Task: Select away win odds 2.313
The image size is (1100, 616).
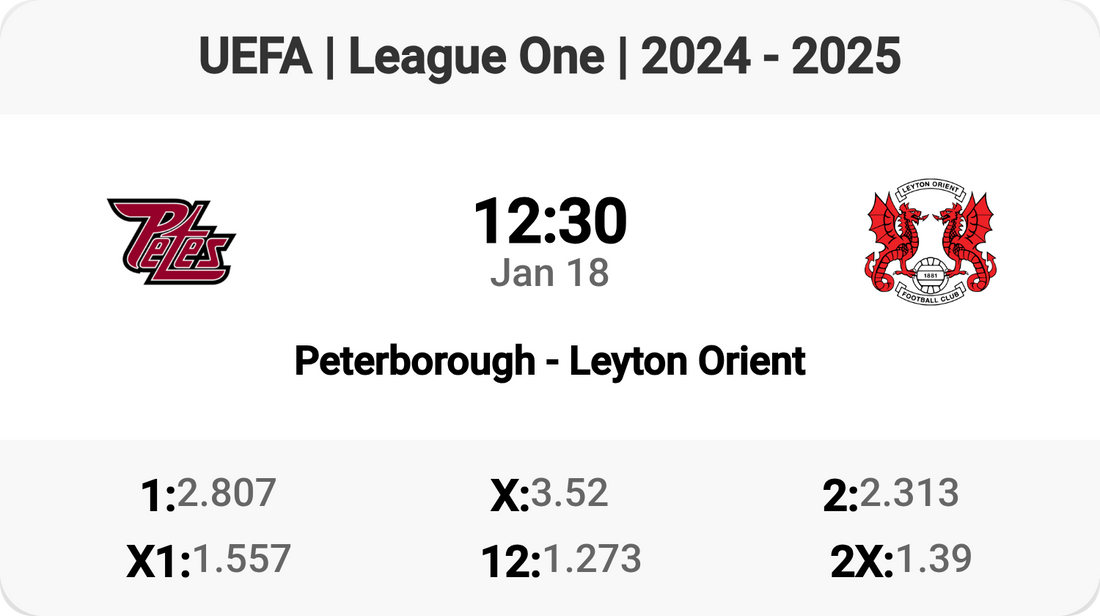Action: (x=909, y=493)
